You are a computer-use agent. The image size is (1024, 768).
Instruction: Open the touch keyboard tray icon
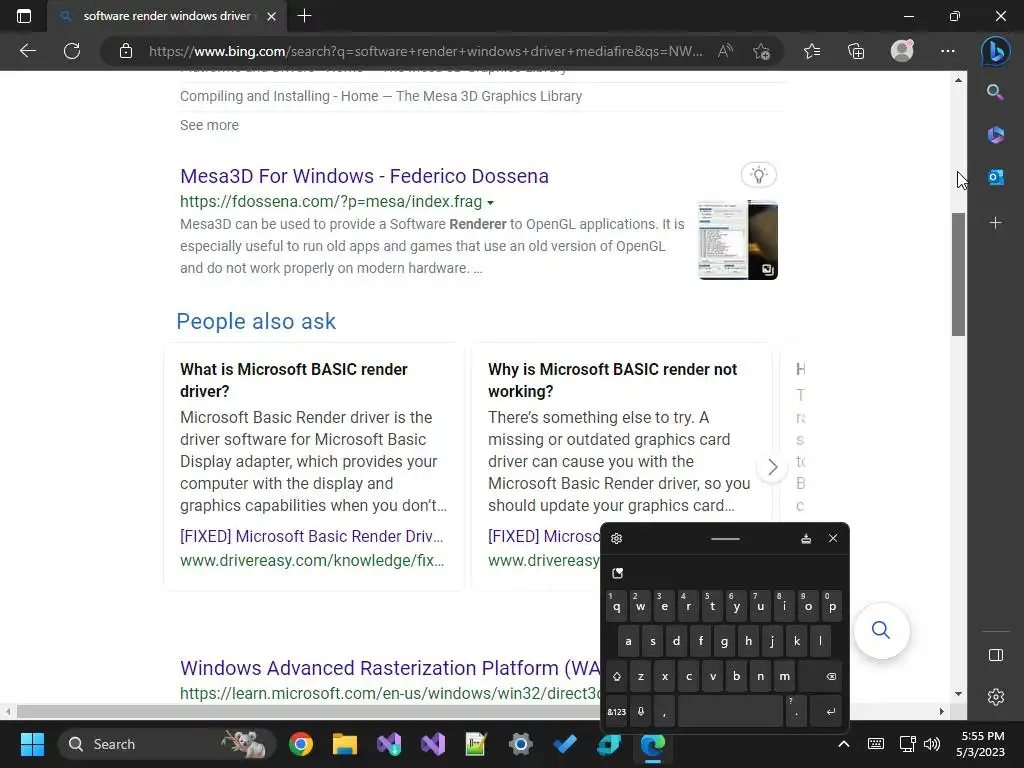(876, 744)
